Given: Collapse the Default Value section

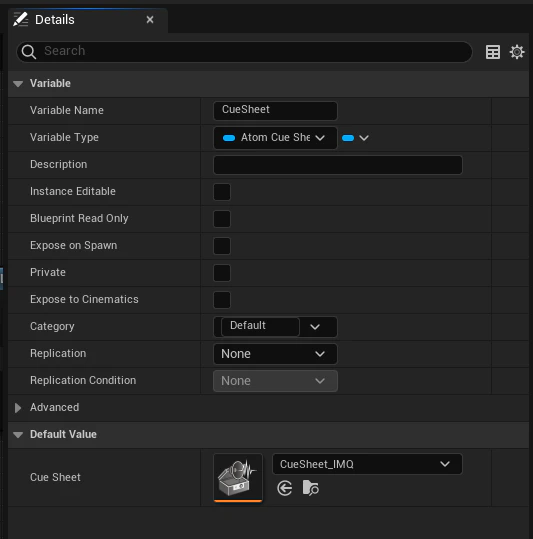Looking at the screenshot, I should pos(18,435).
